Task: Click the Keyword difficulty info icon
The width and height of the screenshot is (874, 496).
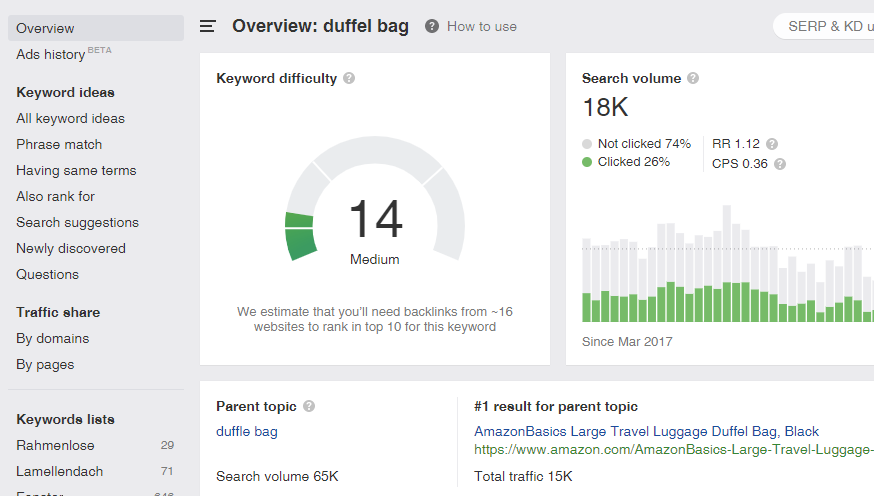Action: click(349, 79)
